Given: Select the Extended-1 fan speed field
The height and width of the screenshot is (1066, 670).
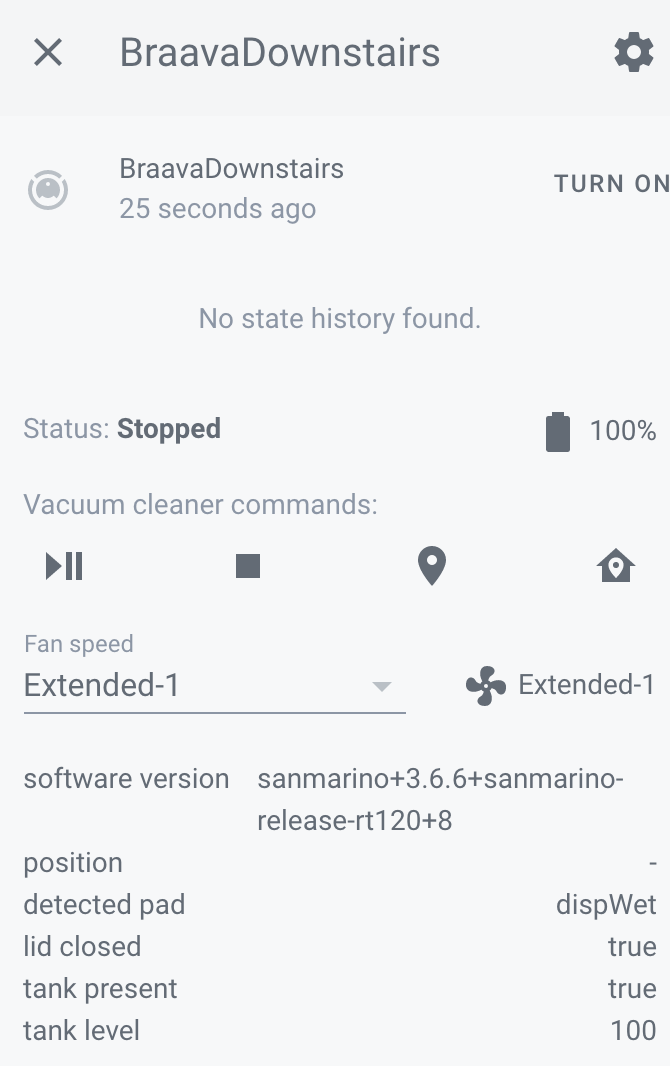Looking at the screenshot, I should point(215,685).
